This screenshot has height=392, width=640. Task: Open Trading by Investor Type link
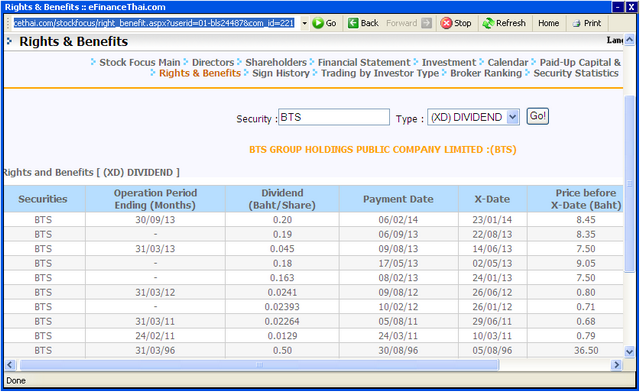pyautogui.click(x=380, y=73)
